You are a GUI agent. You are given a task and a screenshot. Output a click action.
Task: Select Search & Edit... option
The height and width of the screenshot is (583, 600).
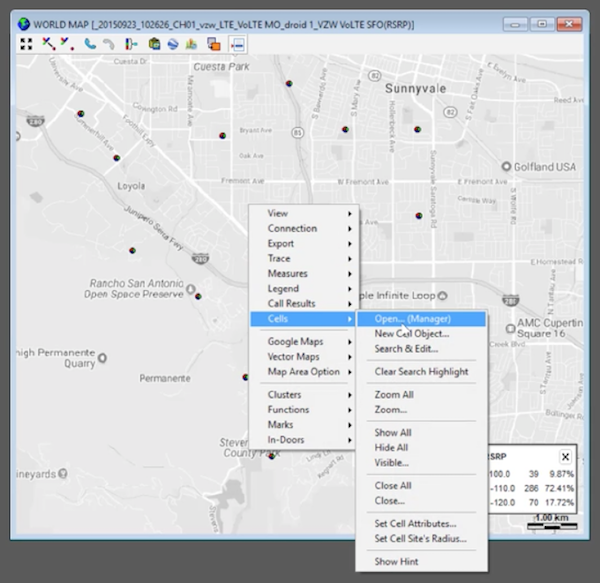407,348
